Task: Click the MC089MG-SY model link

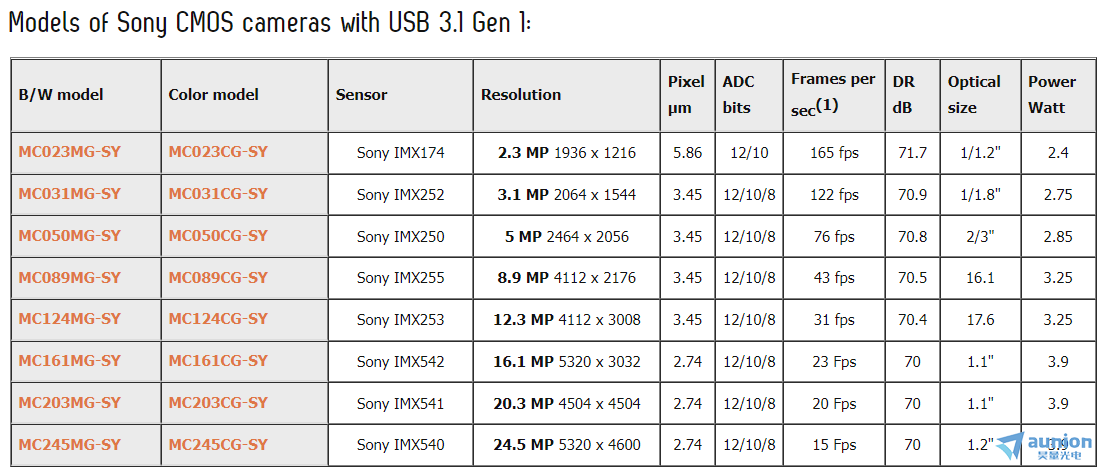Action: click(70, 277)
